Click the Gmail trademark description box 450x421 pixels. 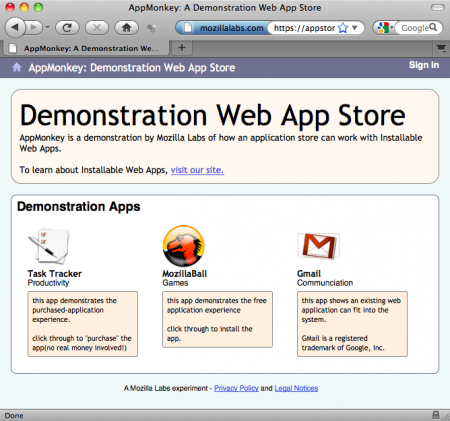click(352, 324)
